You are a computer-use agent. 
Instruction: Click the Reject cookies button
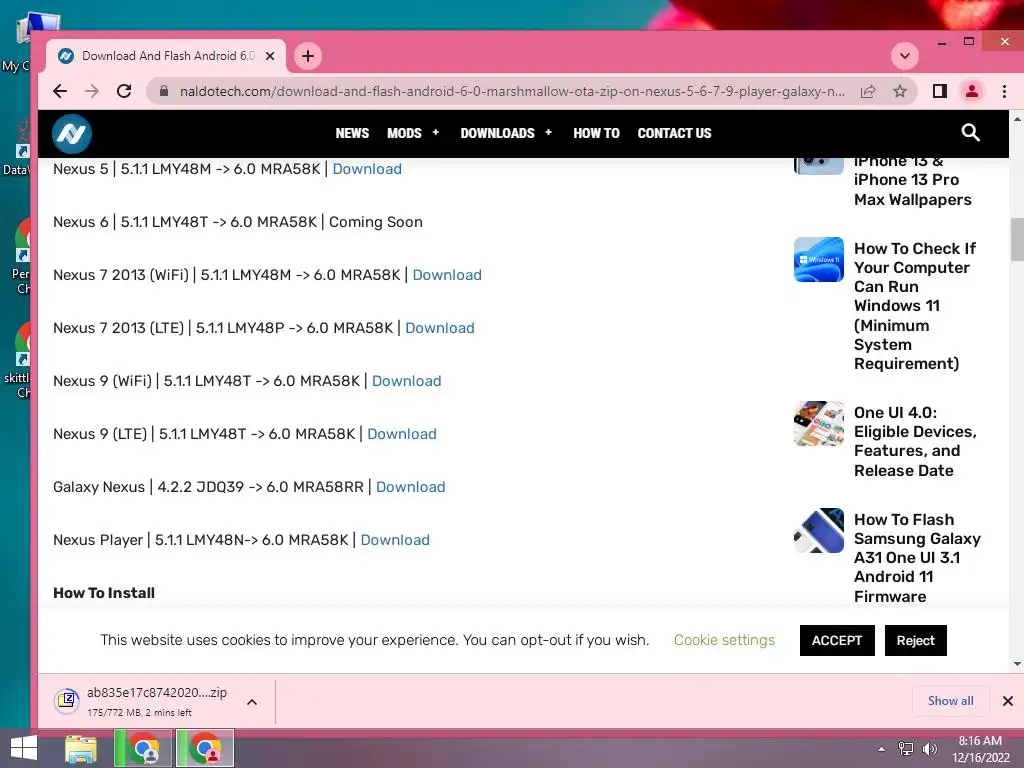[x=915, y=641]
